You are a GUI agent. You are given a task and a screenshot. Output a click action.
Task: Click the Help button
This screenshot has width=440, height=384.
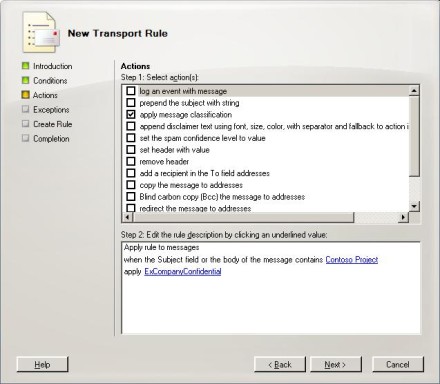coord(42,364)
